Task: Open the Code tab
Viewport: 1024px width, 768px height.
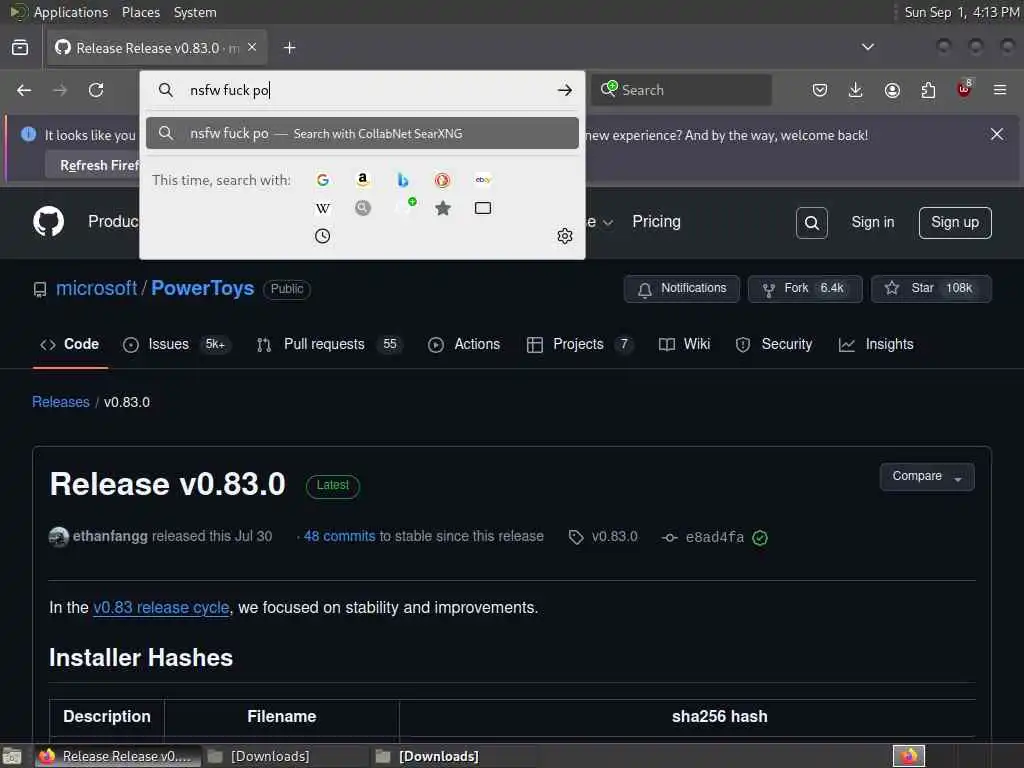Action: coord(70,344)
